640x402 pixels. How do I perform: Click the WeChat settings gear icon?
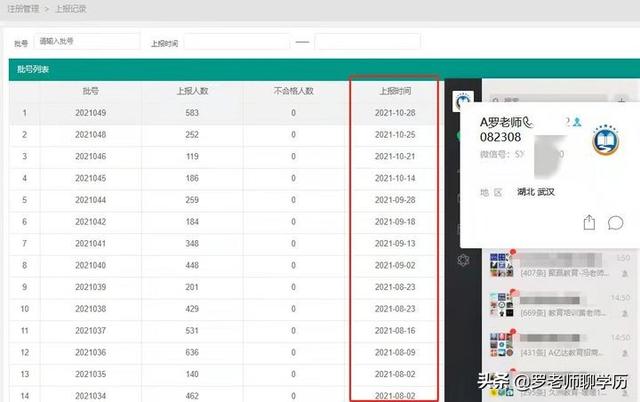tap(463, 260)
